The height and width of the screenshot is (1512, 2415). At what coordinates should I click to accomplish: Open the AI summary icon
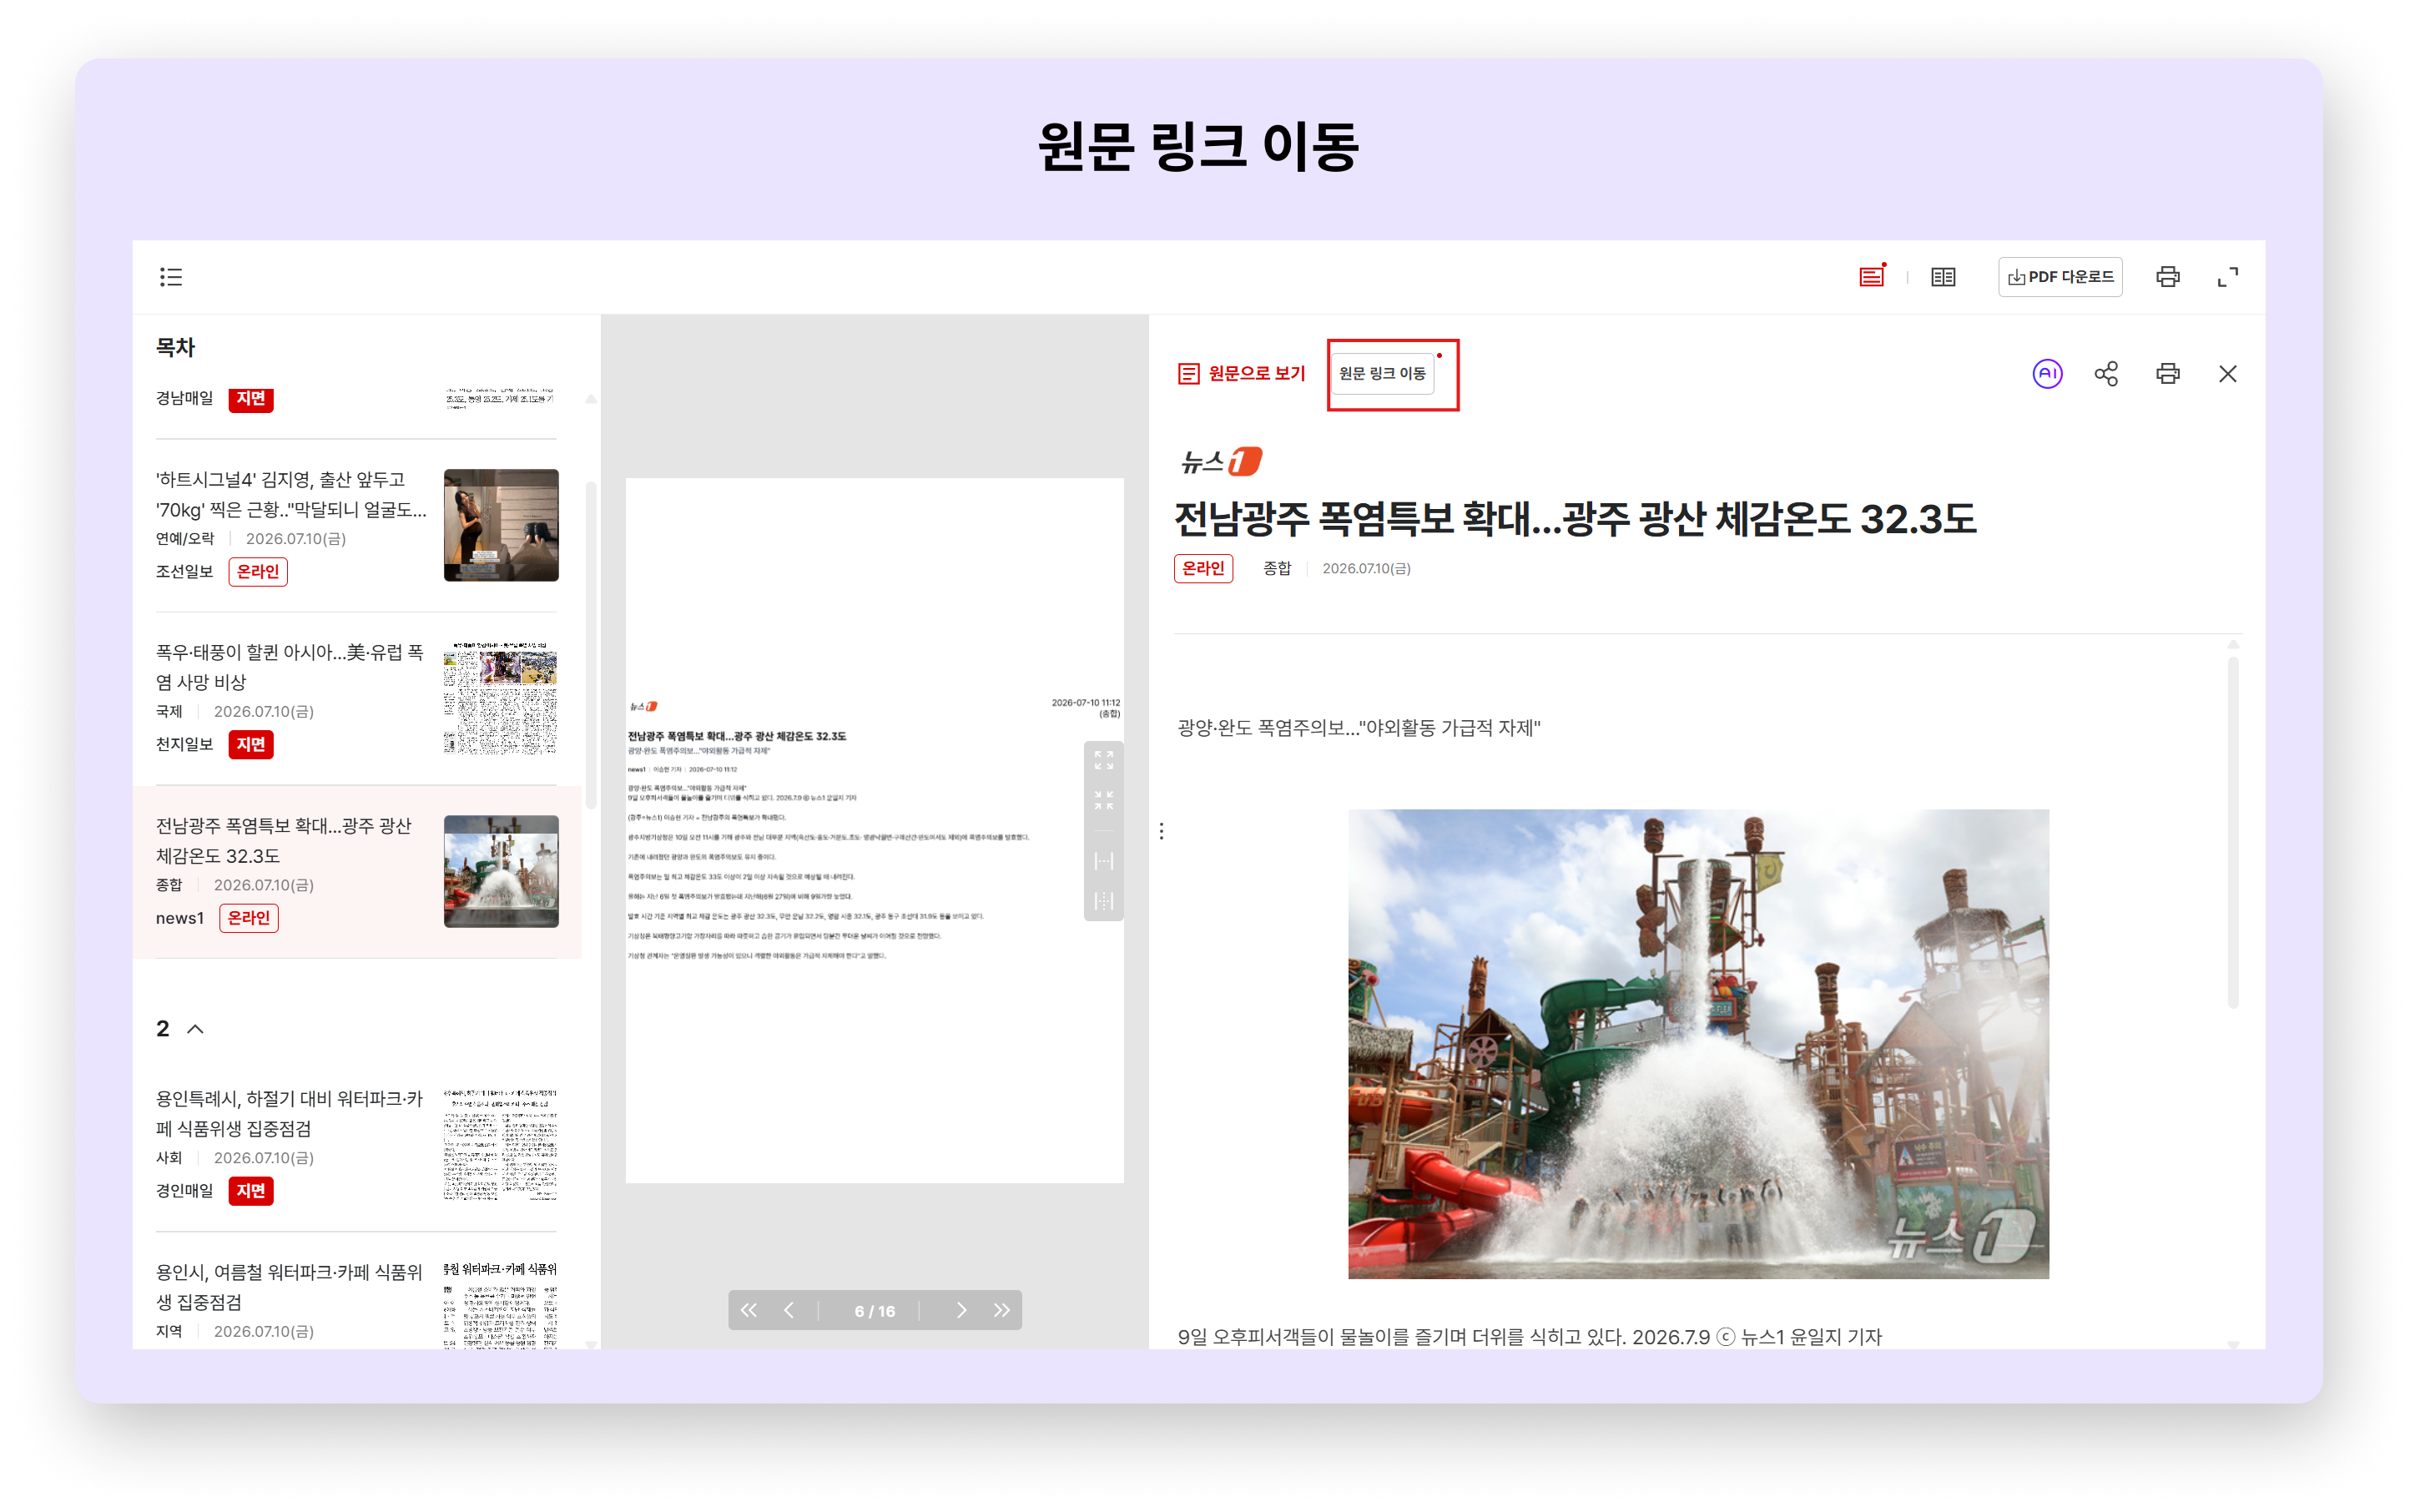pyautogui.click(x=2047, y=373)
